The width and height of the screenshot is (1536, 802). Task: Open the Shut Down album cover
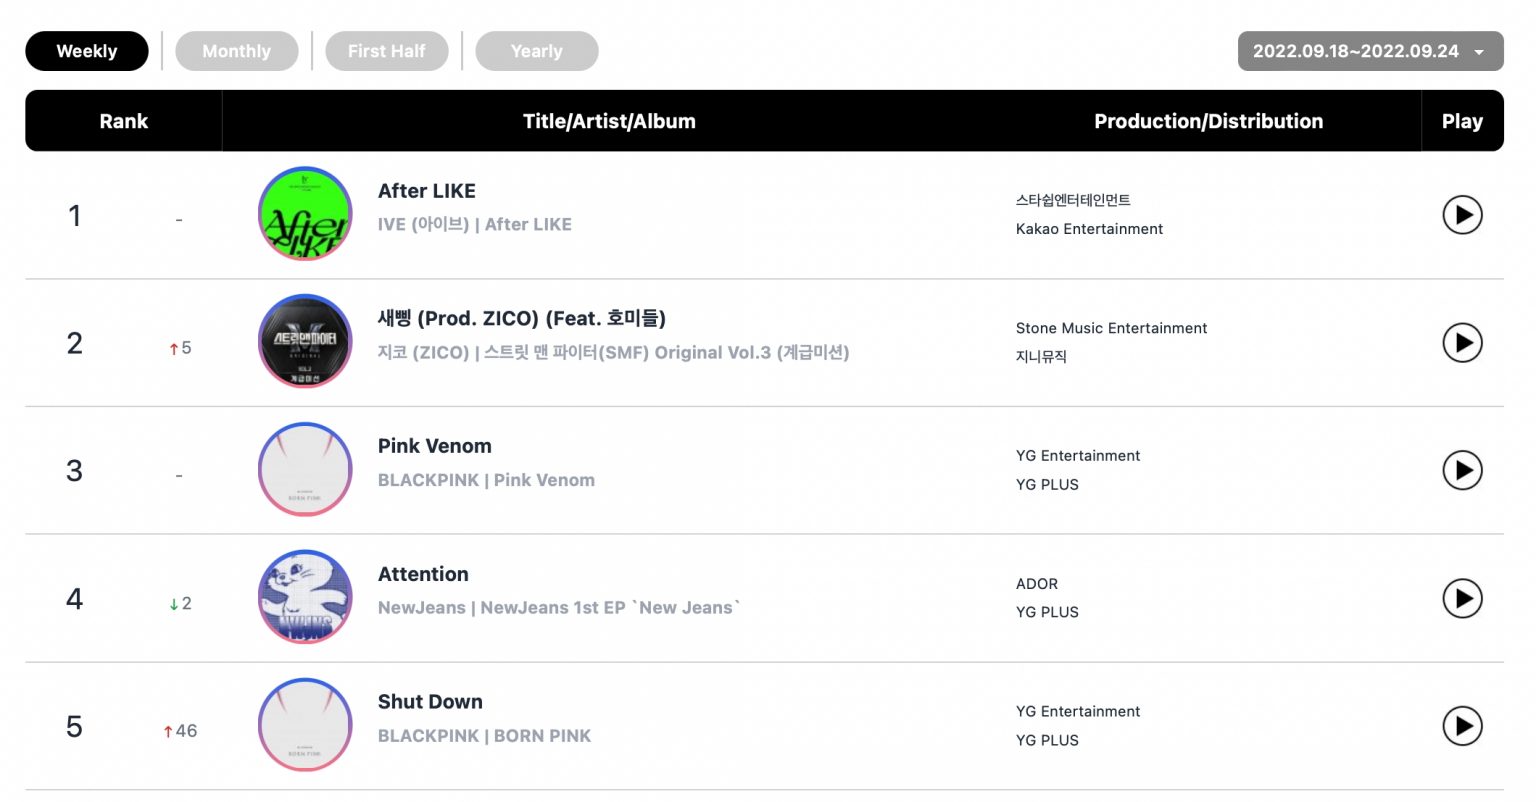tap(305, 725)
